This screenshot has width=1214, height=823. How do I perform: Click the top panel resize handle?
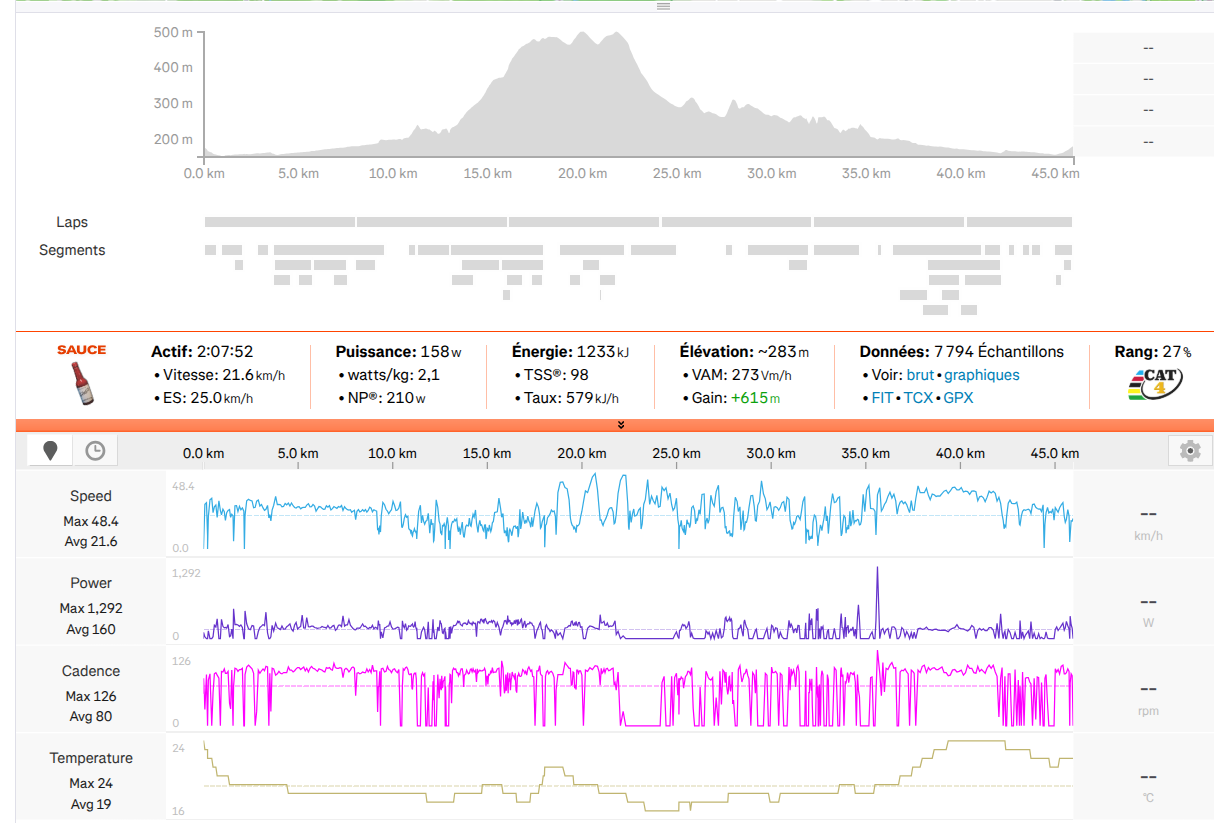[663, 6]
